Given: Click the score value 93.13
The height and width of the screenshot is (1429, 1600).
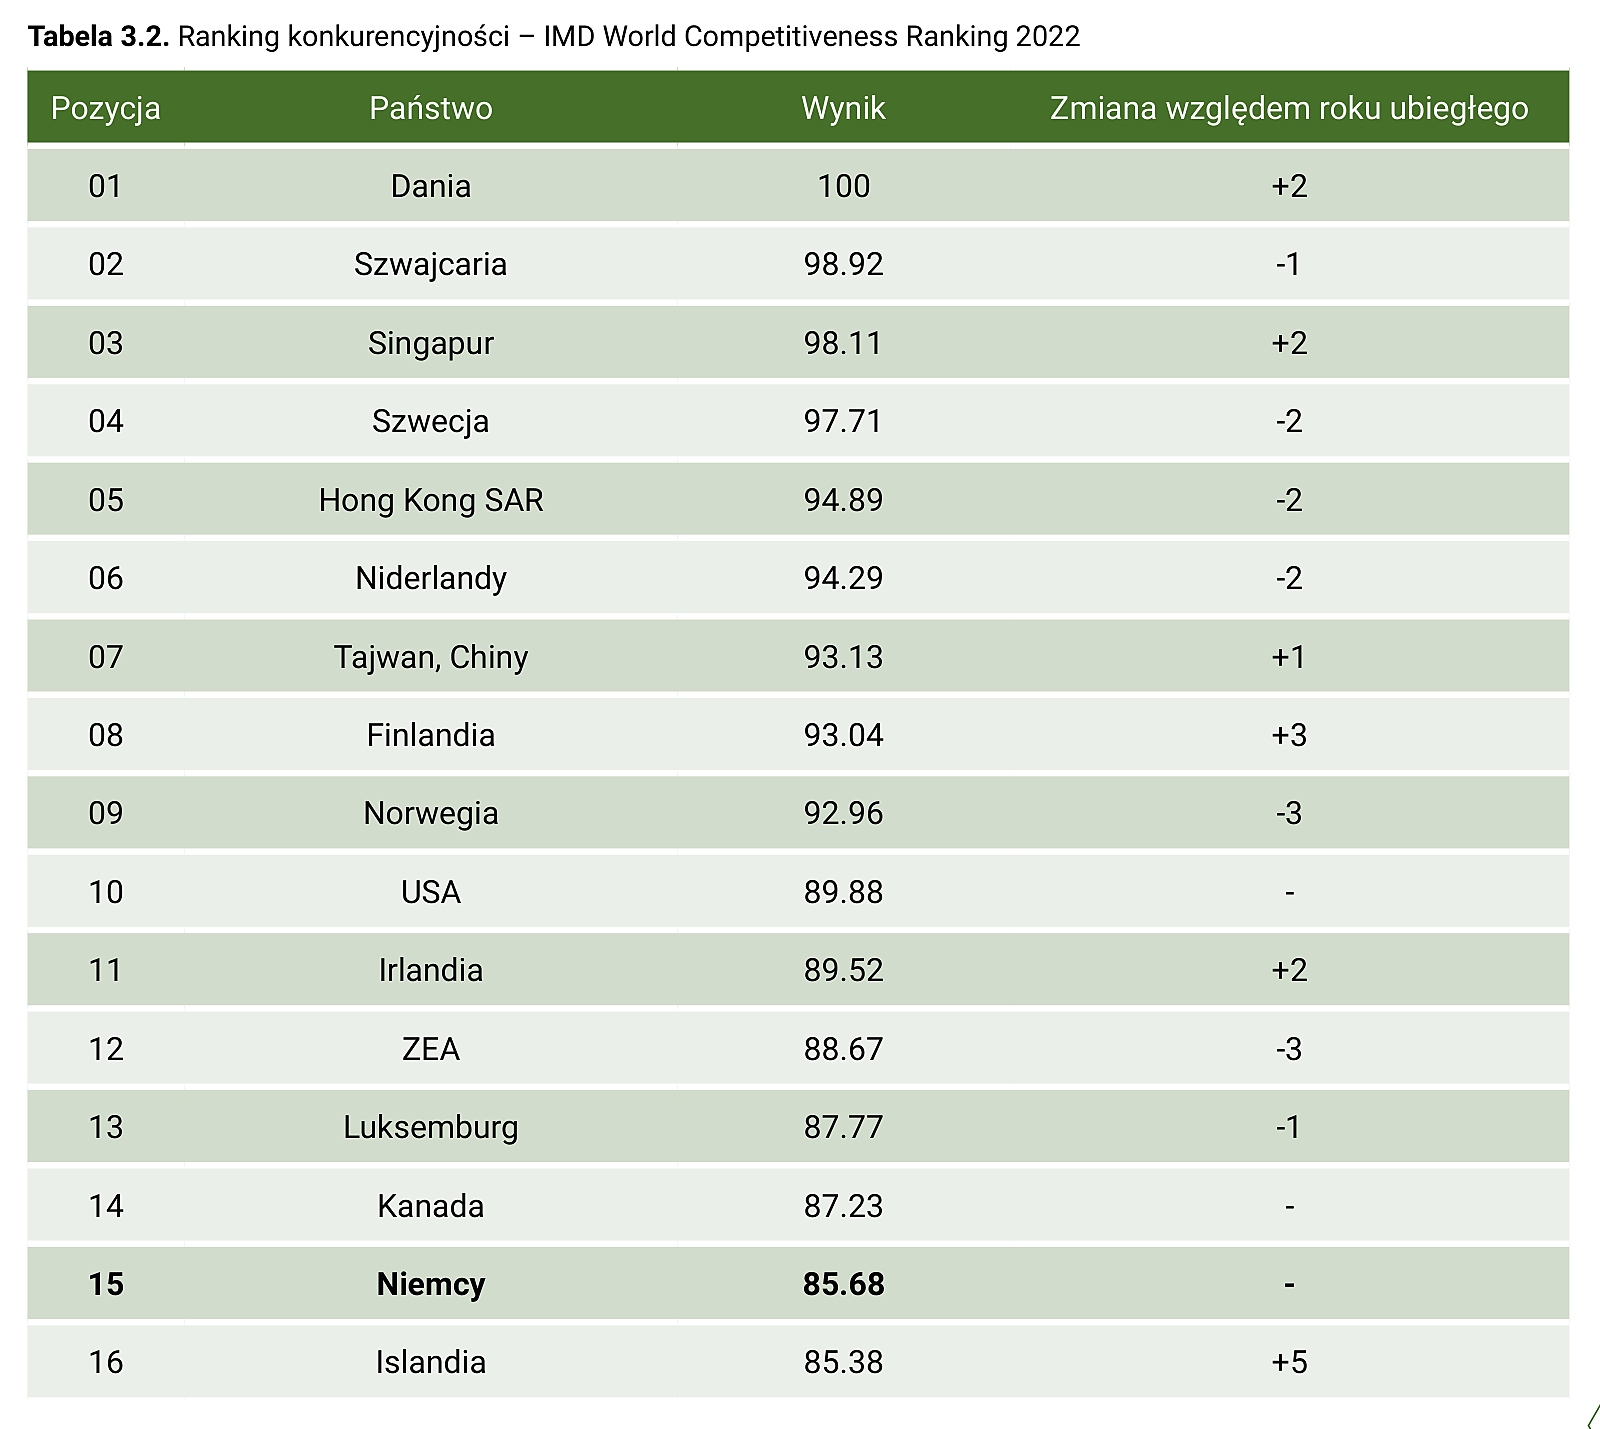Looking at the screenshot, I should (x=844, y=657).
